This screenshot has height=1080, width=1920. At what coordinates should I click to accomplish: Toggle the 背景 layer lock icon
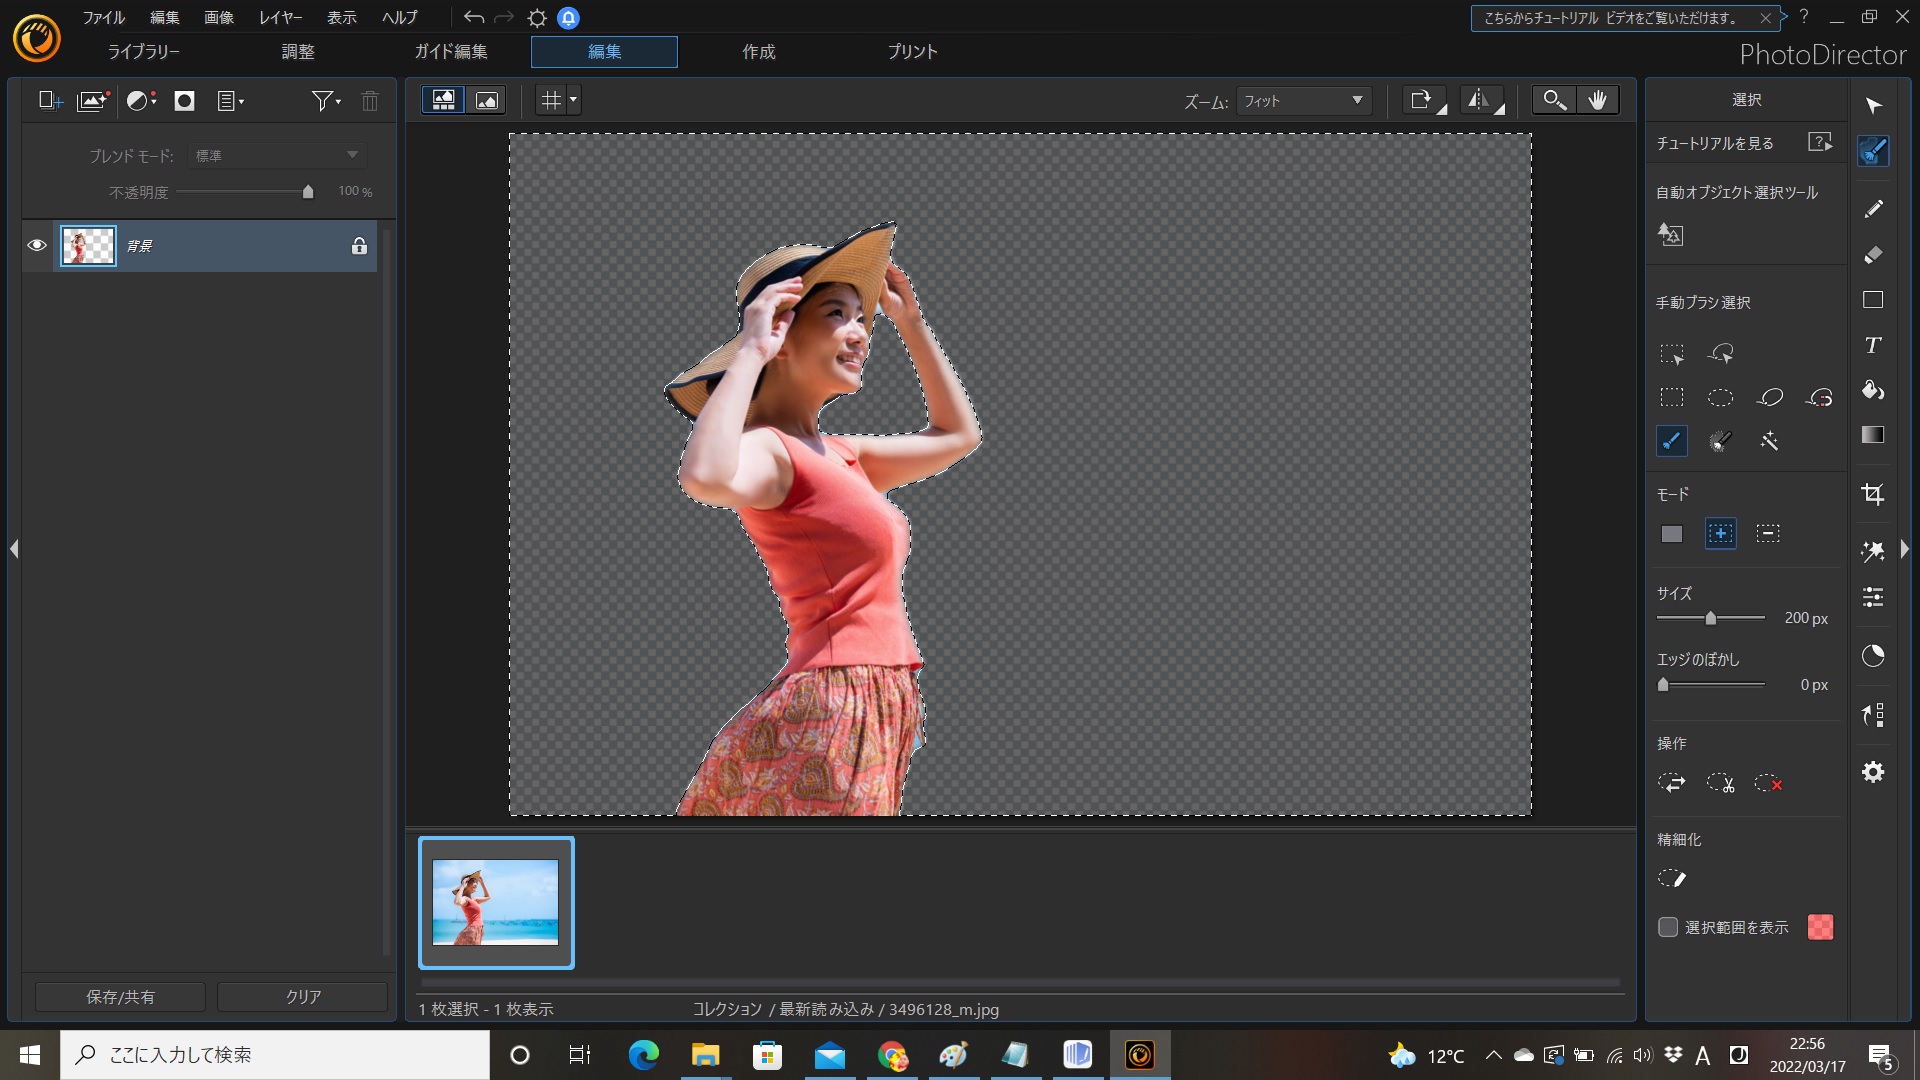point(359,246)
